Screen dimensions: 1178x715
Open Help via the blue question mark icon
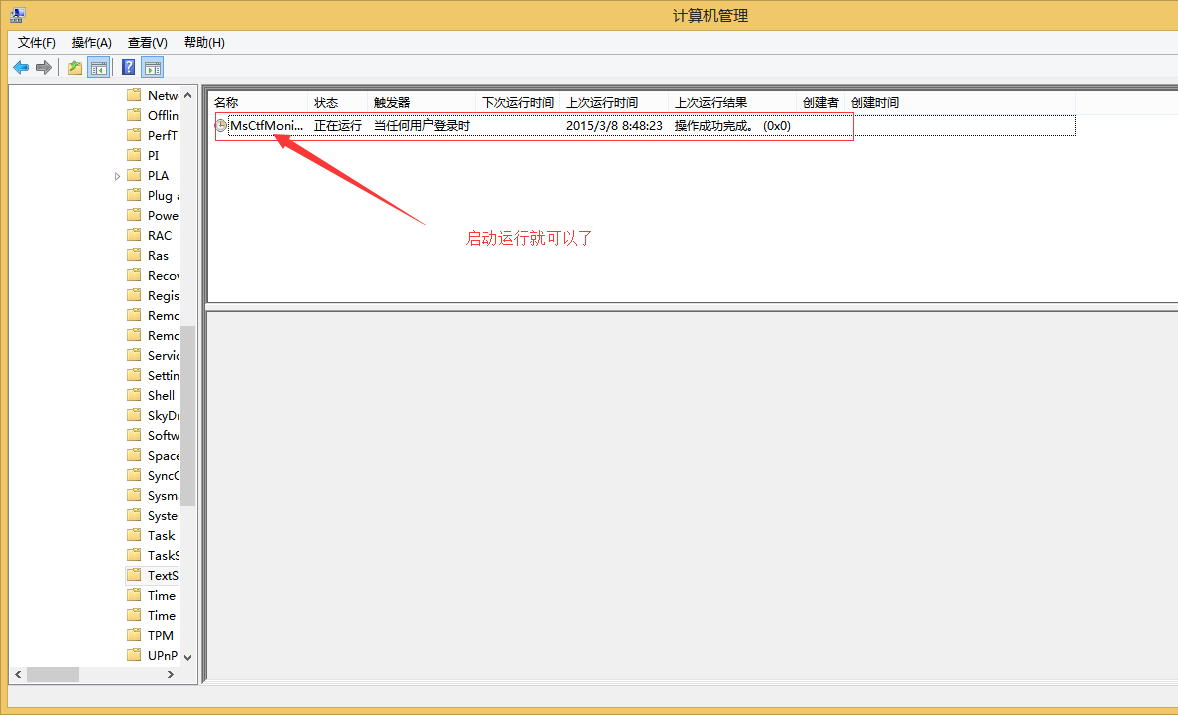coord(128,68)
